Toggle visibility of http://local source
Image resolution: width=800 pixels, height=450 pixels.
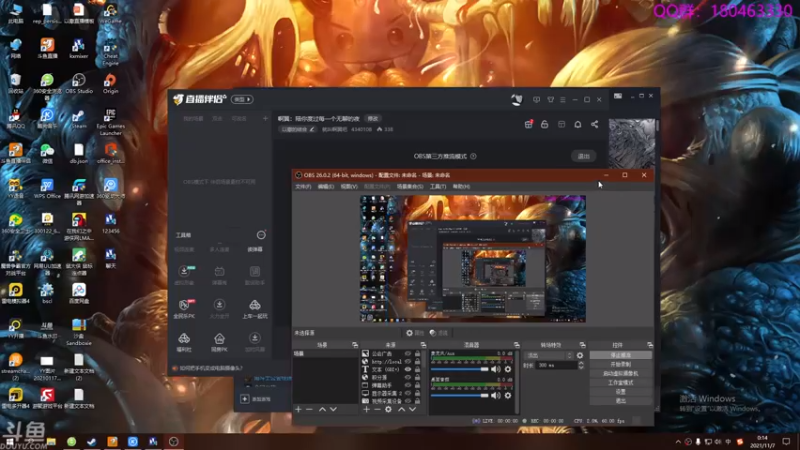[408, 361]
